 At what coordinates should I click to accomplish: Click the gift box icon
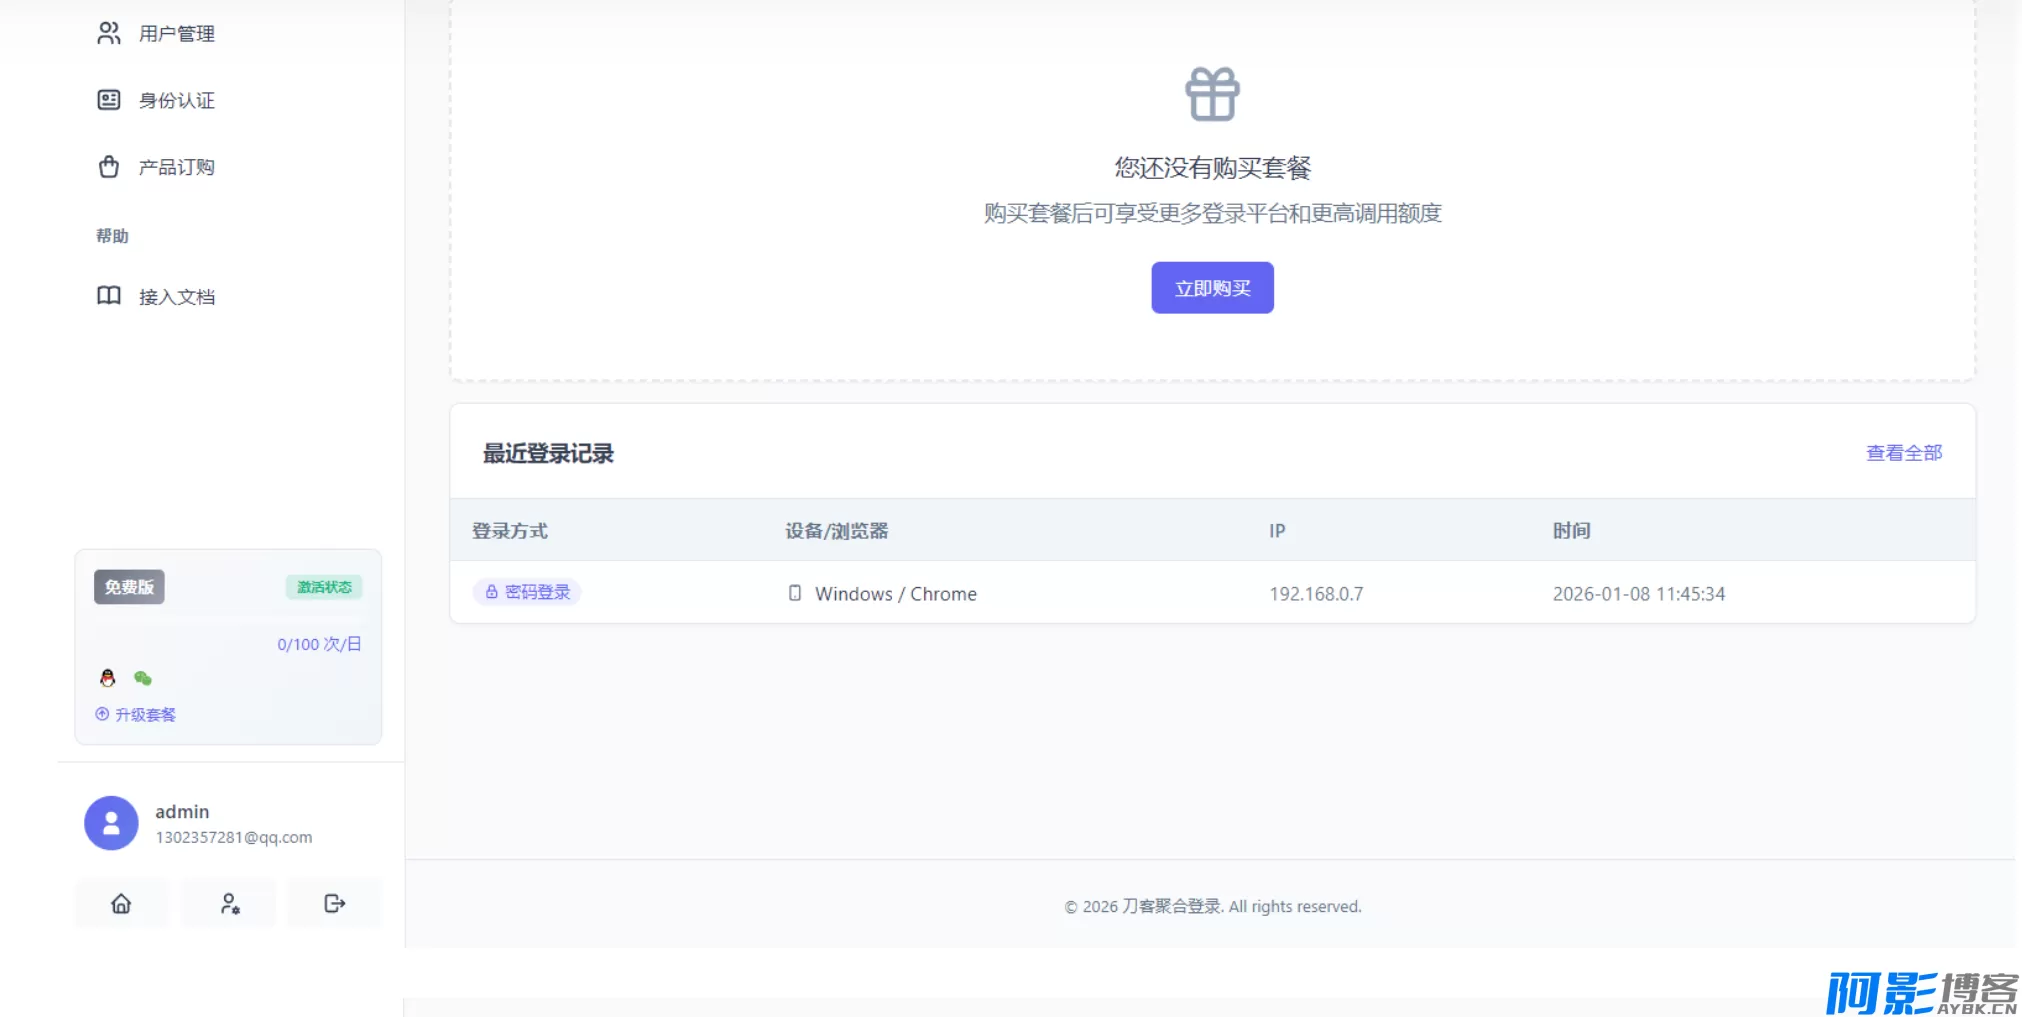coord(1212,94)
